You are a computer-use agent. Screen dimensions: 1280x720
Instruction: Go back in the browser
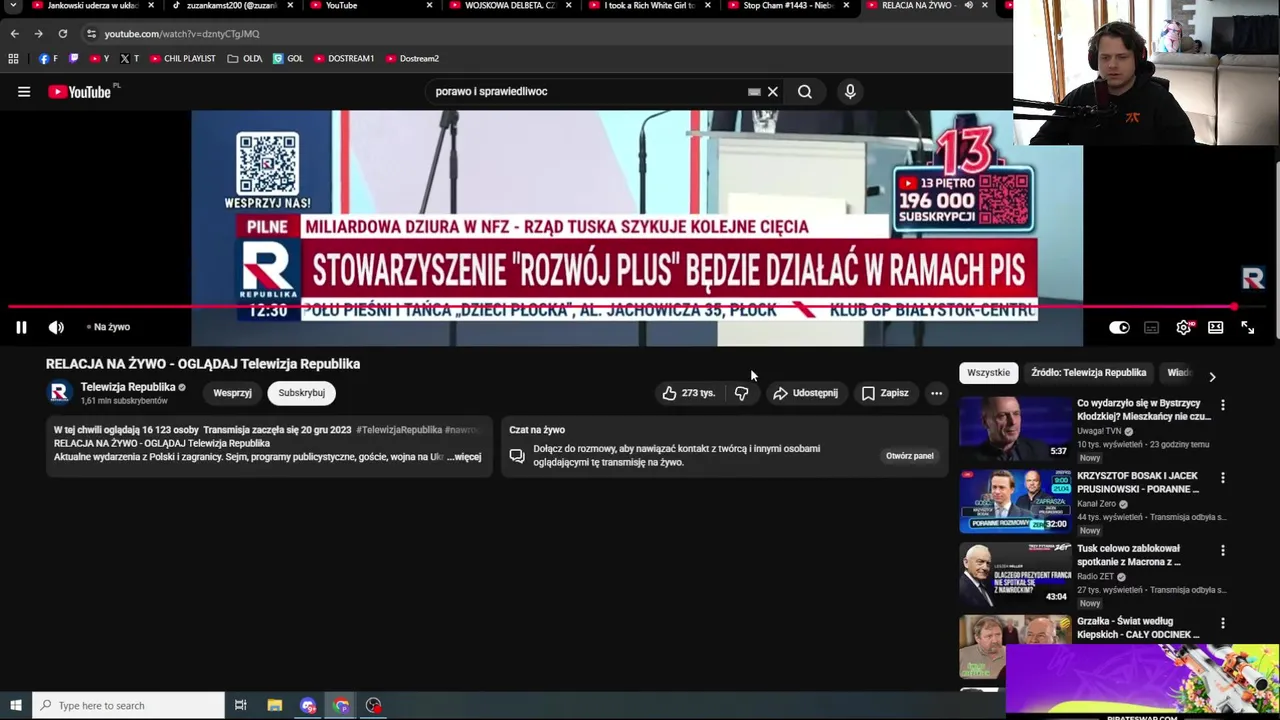(x=14, y=34)
